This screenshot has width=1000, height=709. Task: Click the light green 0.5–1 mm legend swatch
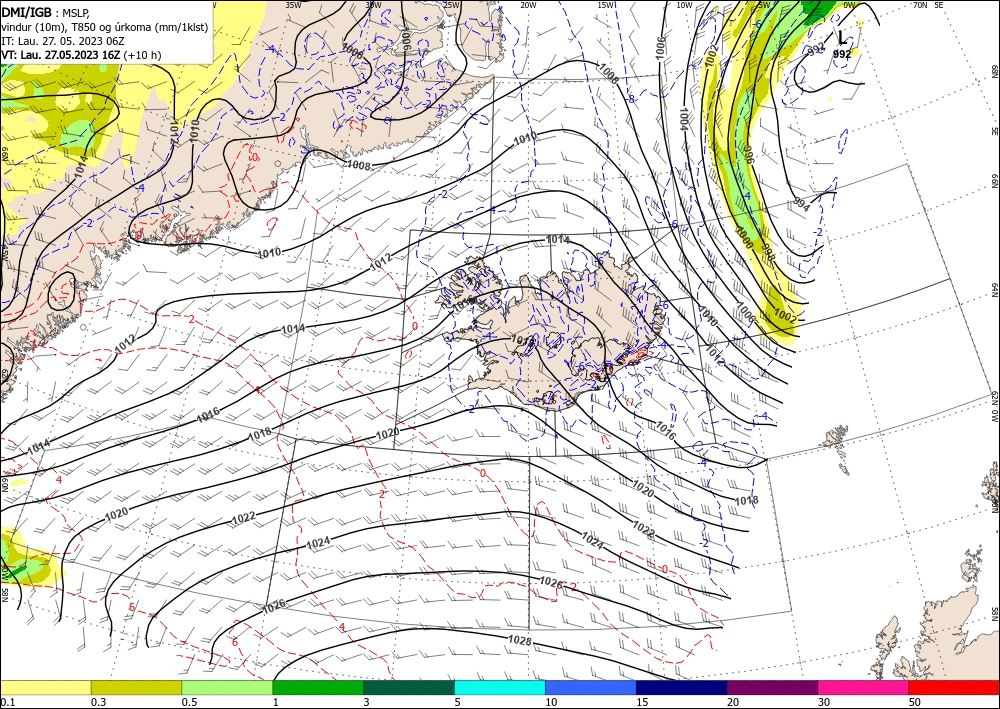(227, 687)
